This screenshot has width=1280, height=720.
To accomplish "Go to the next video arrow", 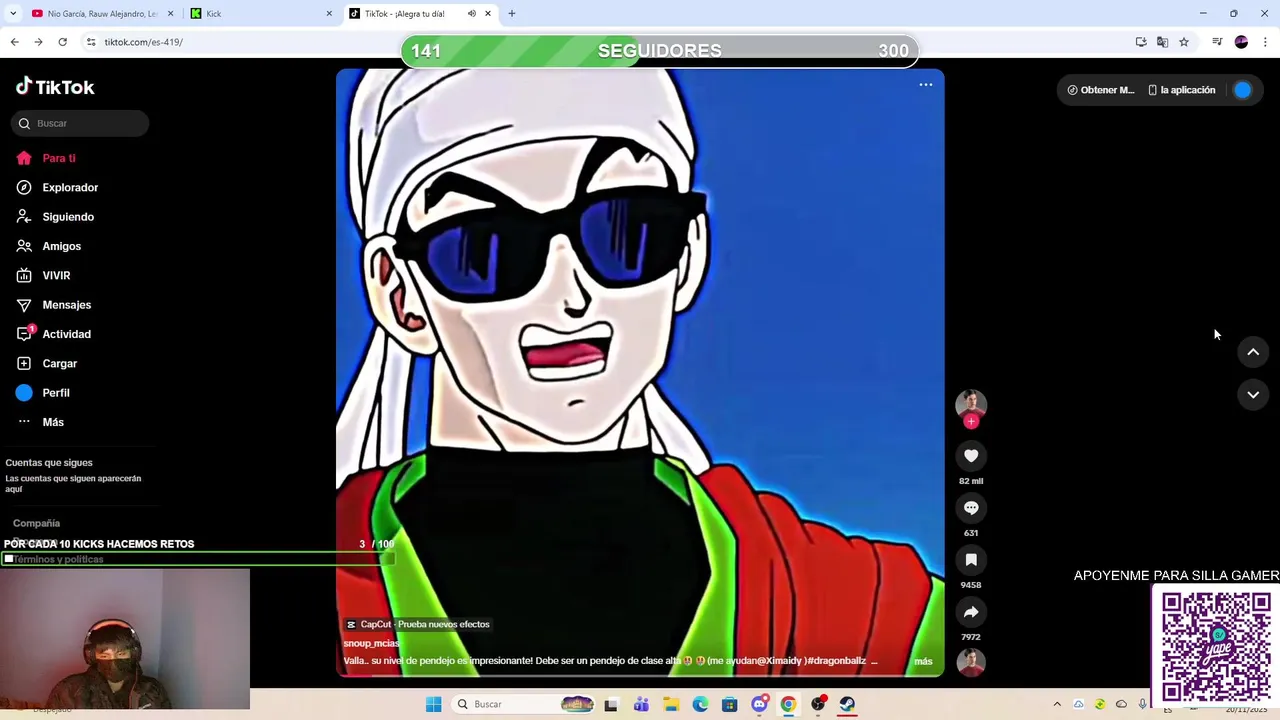I will (x=1253, y=395).
